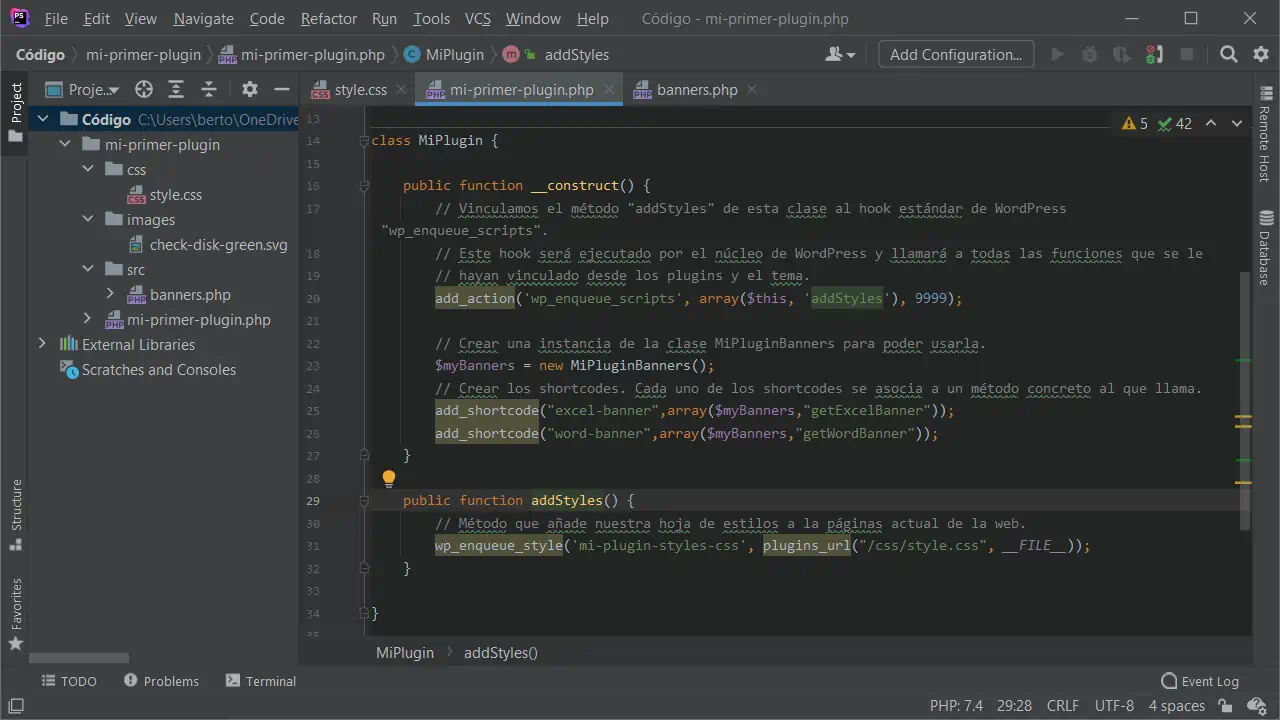Image resolution: width=1280 pixels, height=720 pixels.
Task: Click the green Run icon
Action: [x=1057, y=54]
